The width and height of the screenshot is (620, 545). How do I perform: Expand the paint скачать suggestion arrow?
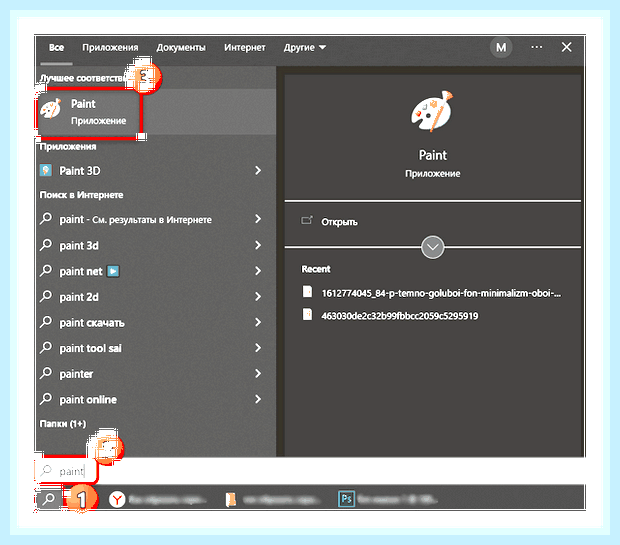point(258,322)
